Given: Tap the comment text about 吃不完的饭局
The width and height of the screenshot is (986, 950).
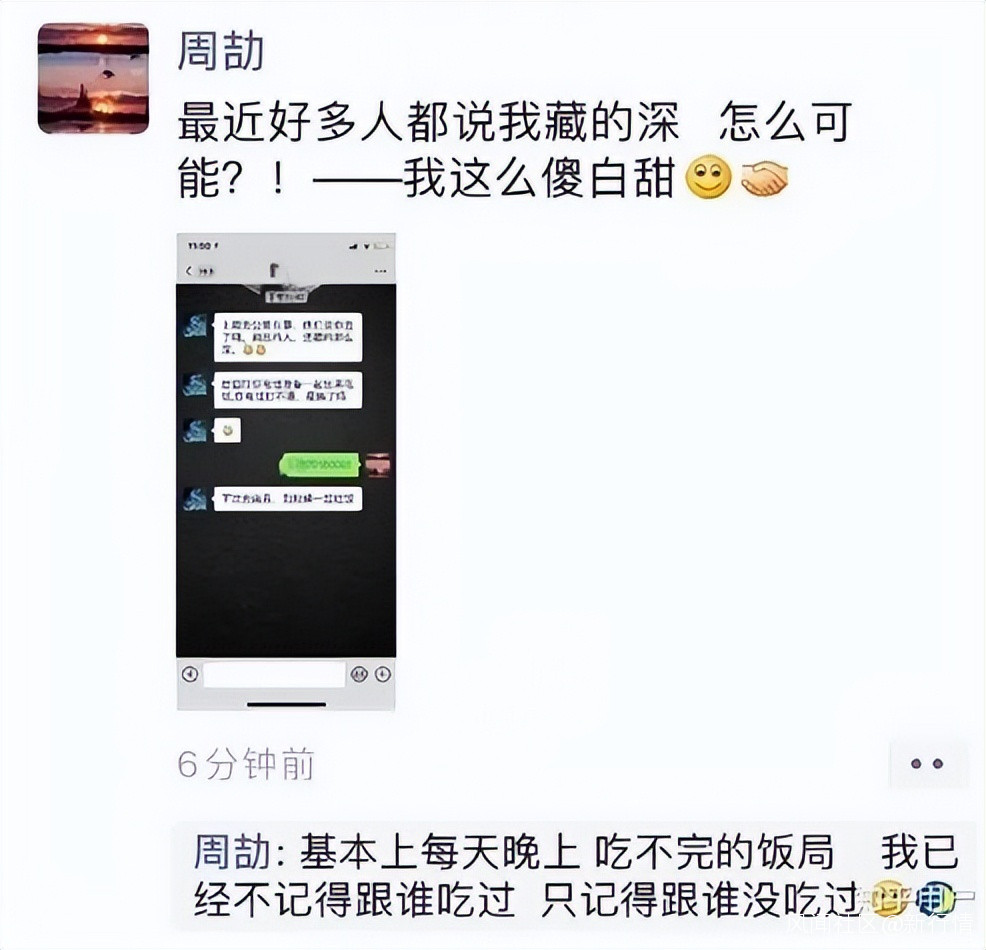Looking at the screenshot, I should coord(576,876).
